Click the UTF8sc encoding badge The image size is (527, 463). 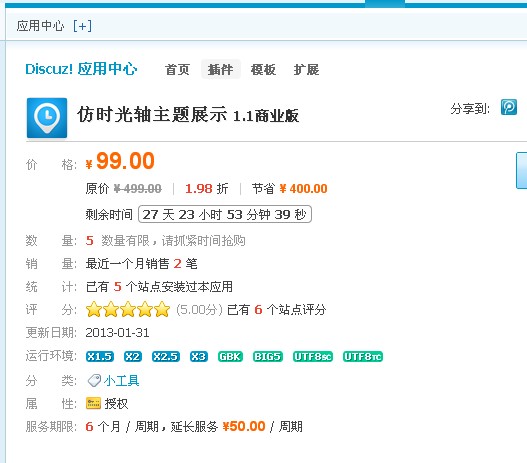[313, 356]
